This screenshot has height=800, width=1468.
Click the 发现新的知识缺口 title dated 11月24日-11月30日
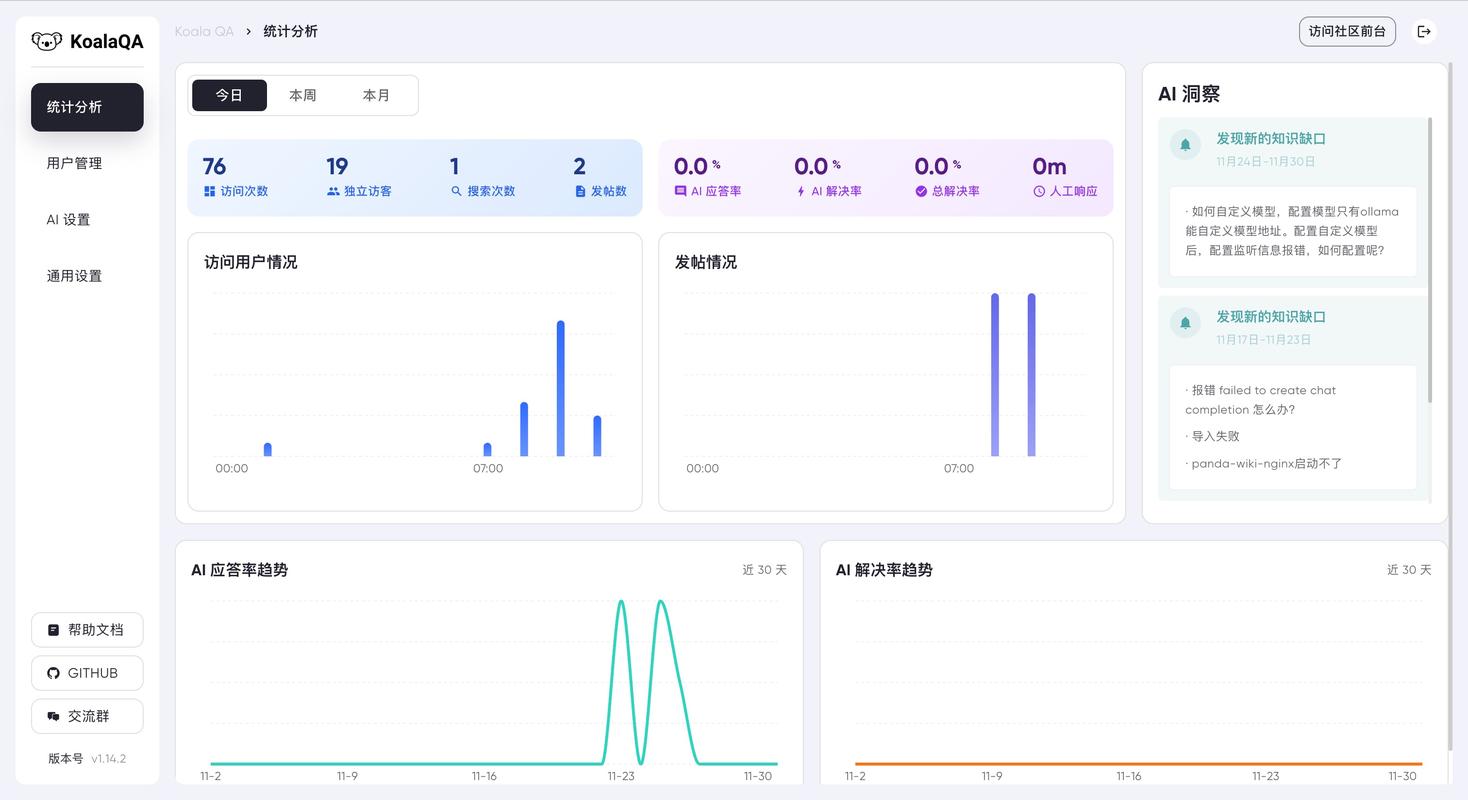(1271, 138)
